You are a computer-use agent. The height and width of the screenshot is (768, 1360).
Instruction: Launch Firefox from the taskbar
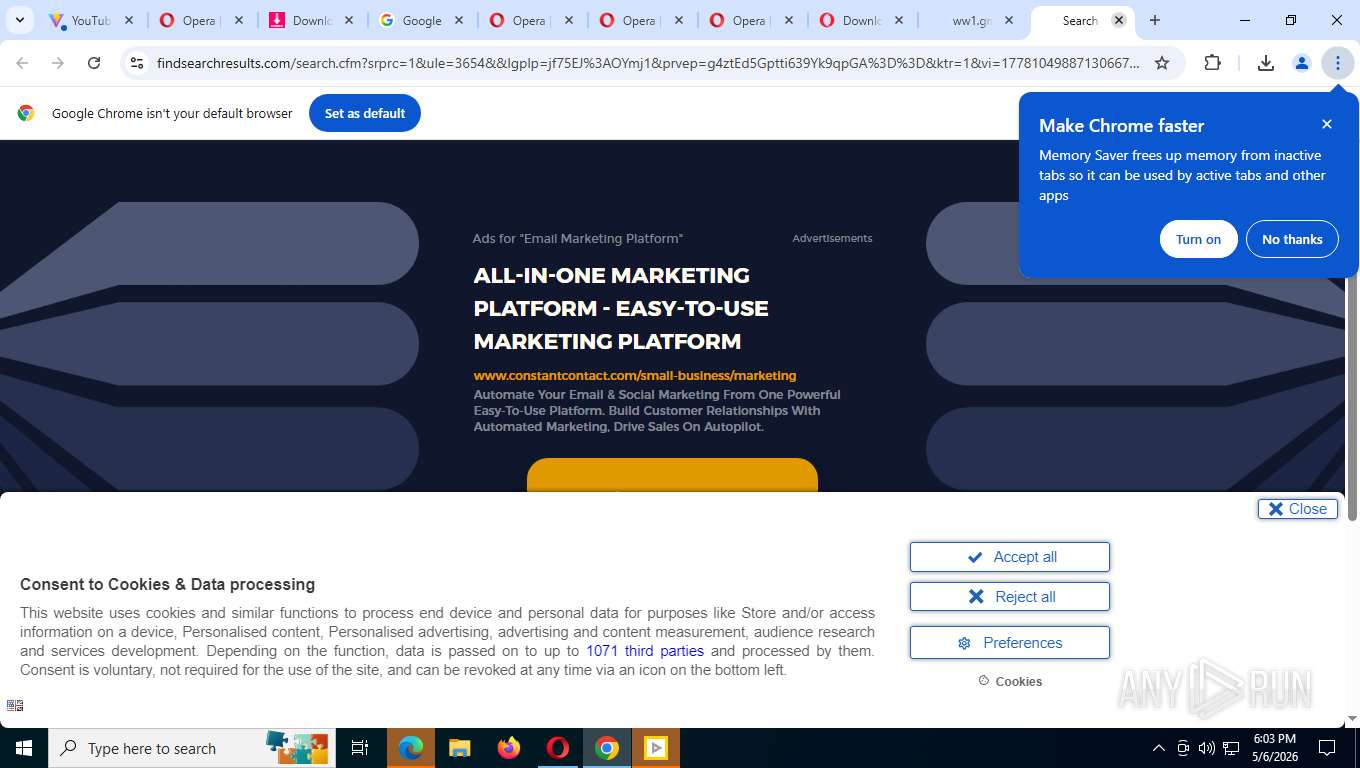click(x=509, y=748)
